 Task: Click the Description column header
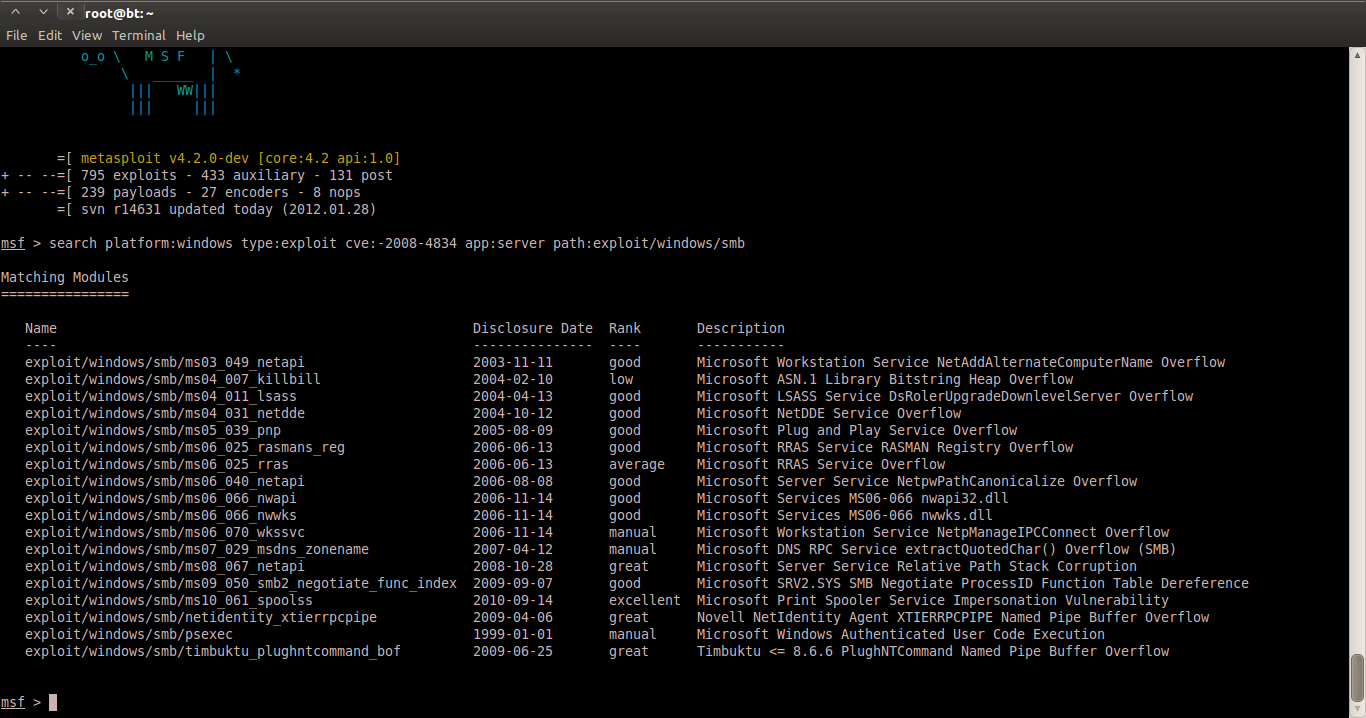point(741,328)
